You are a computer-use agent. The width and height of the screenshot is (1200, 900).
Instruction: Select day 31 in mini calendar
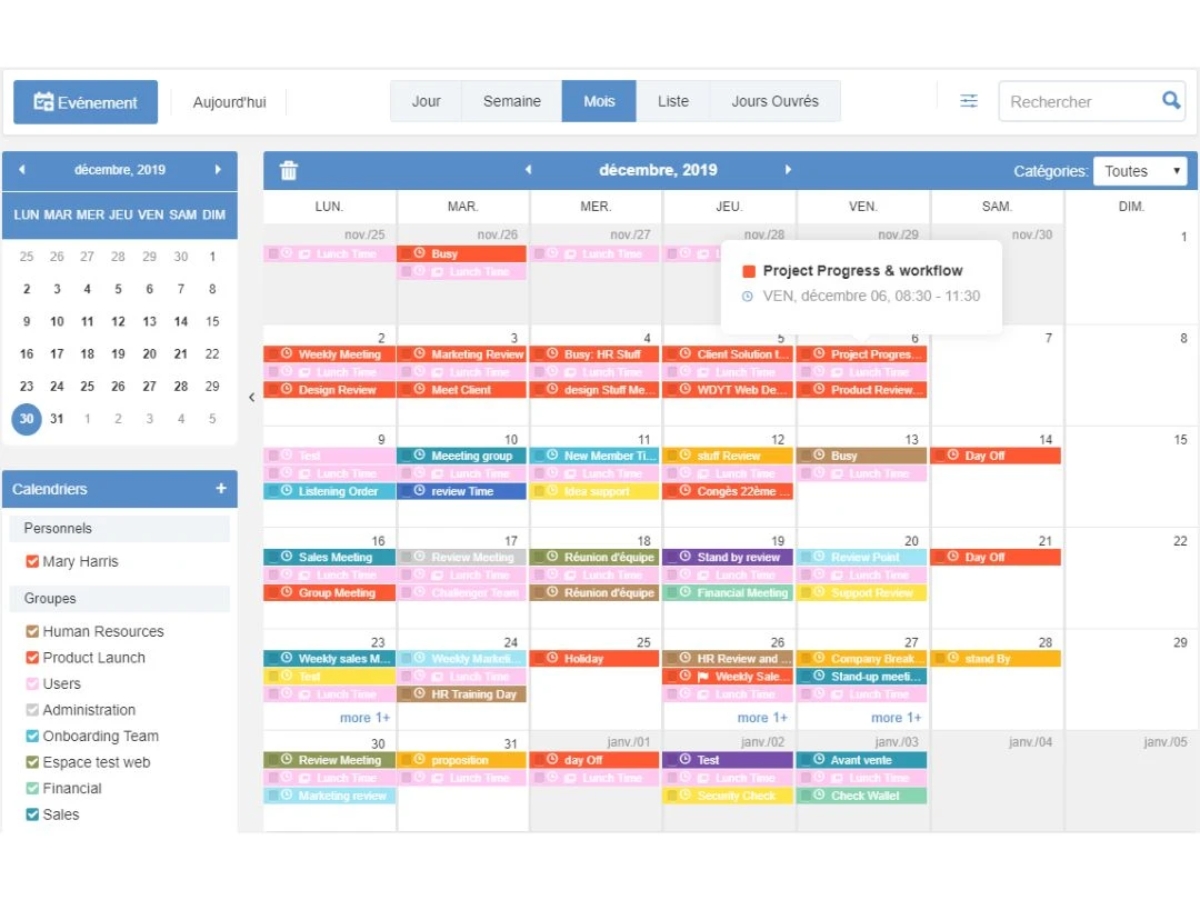click(x=57, y=419)
